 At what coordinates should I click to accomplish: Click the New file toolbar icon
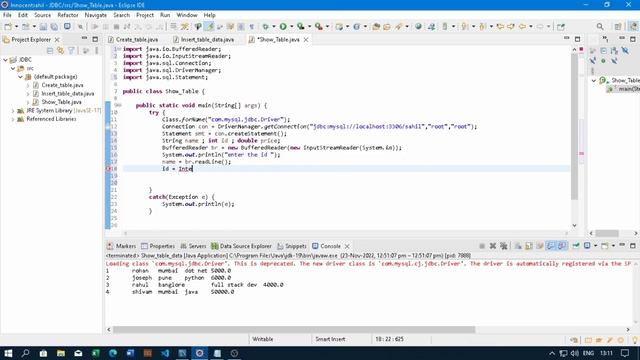pos(8,27)
